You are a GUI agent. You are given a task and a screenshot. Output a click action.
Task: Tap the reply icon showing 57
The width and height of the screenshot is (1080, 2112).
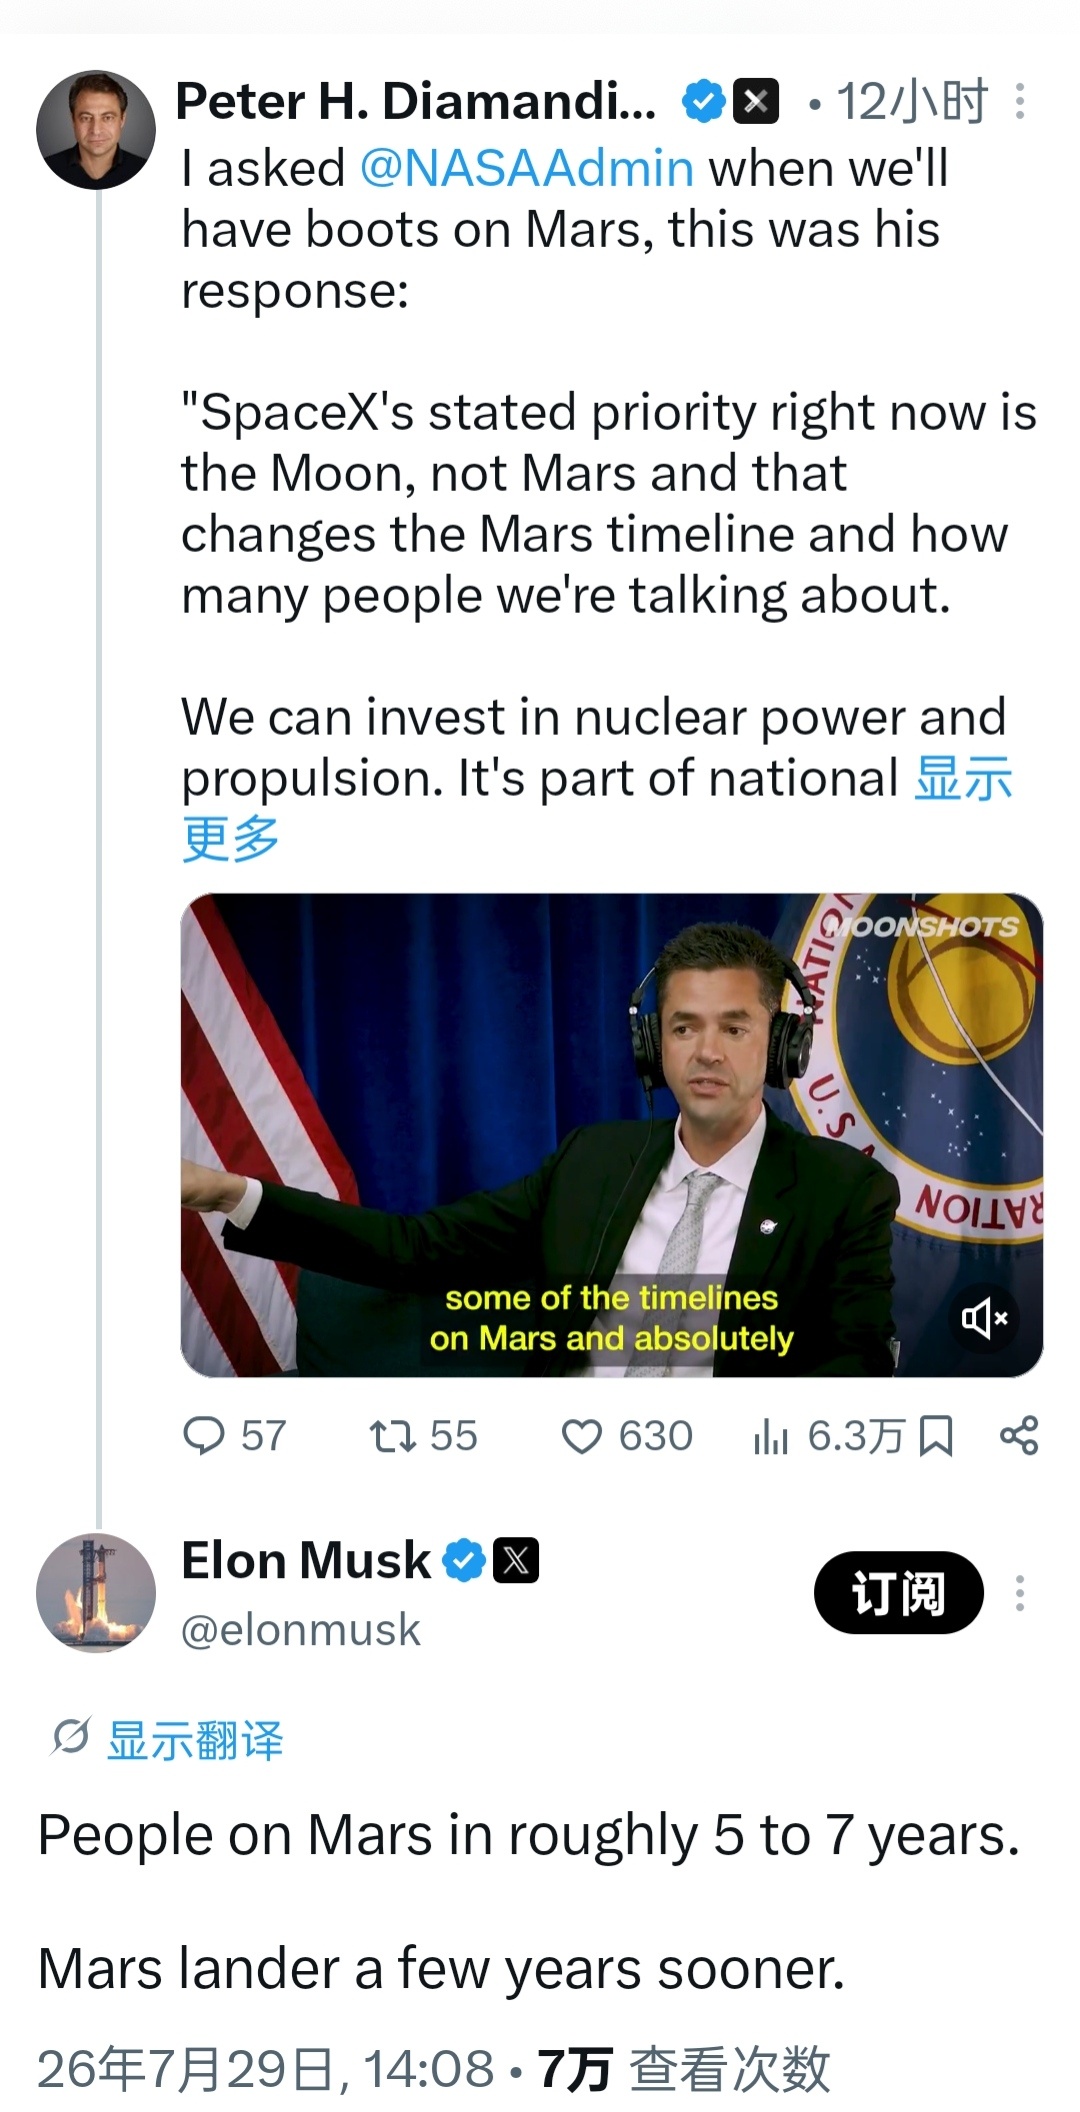tap(204, 1436)
